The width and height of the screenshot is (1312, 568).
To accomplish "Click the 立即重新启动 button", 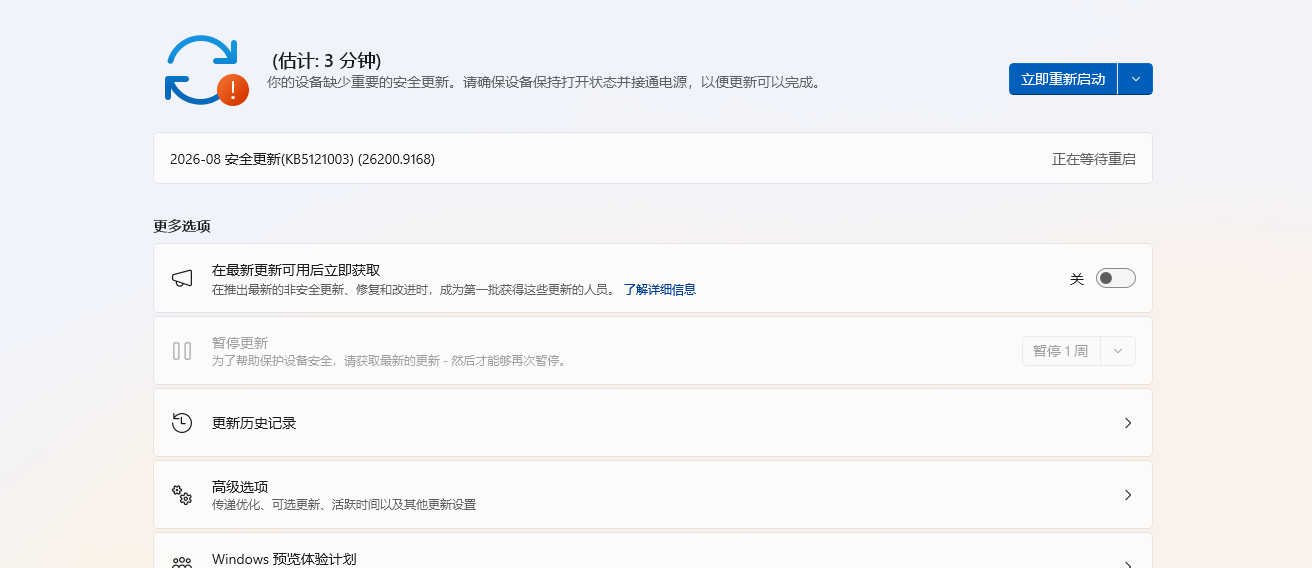I will pyautogui.click(x=1063, y=79).
